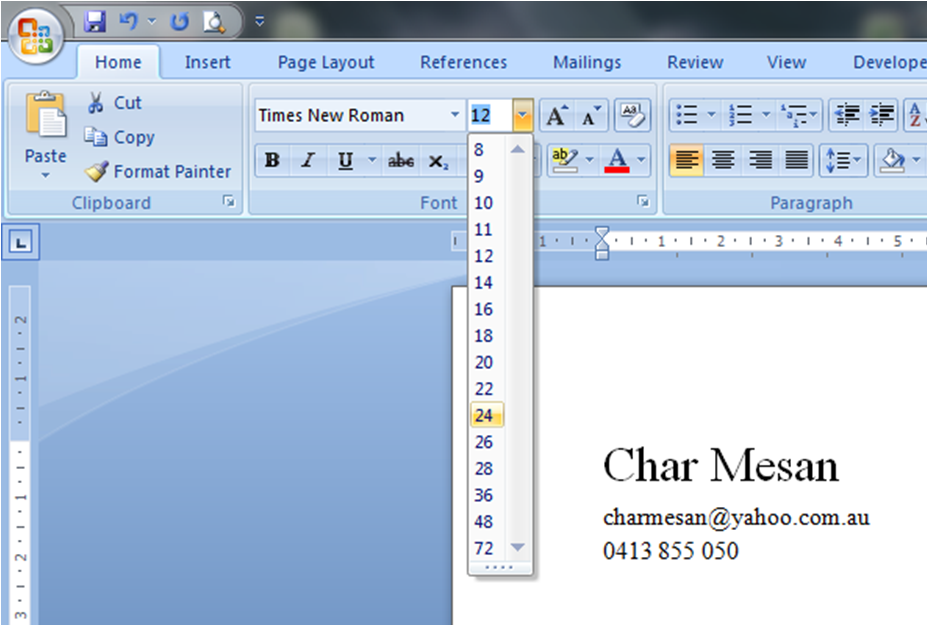
Task: Open the Font dialog launcher
Action: [643, 202]
